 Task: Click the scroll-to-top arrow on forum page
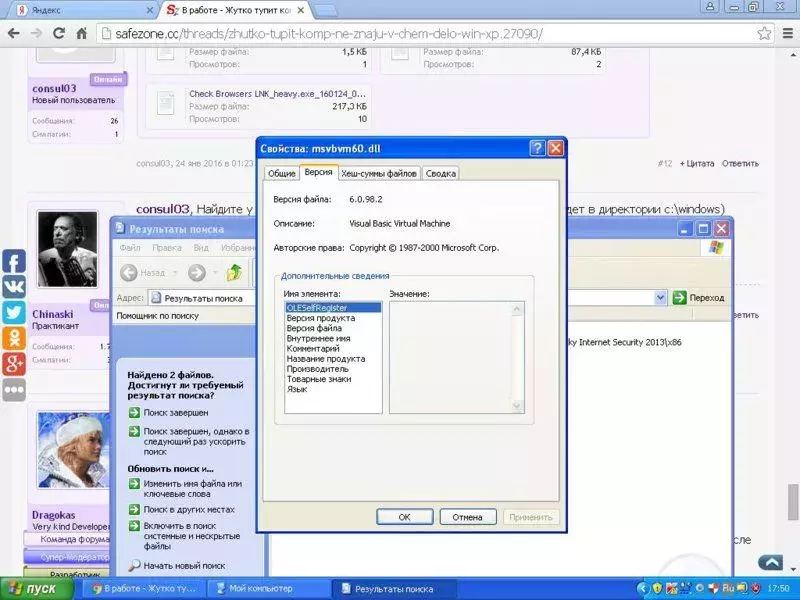[770, 562]
